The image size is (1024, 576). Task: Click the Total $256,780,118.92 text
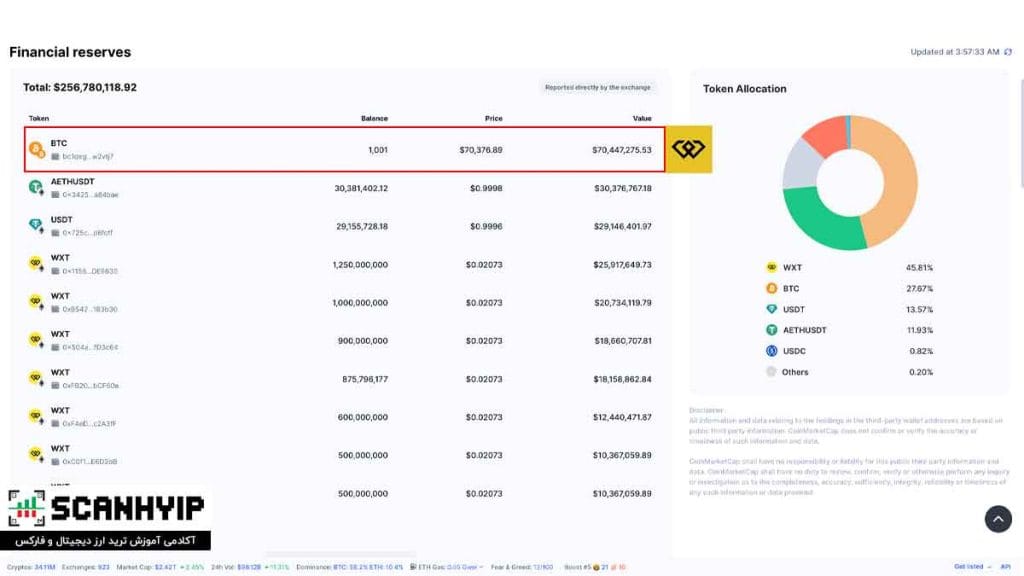(80, 88)
